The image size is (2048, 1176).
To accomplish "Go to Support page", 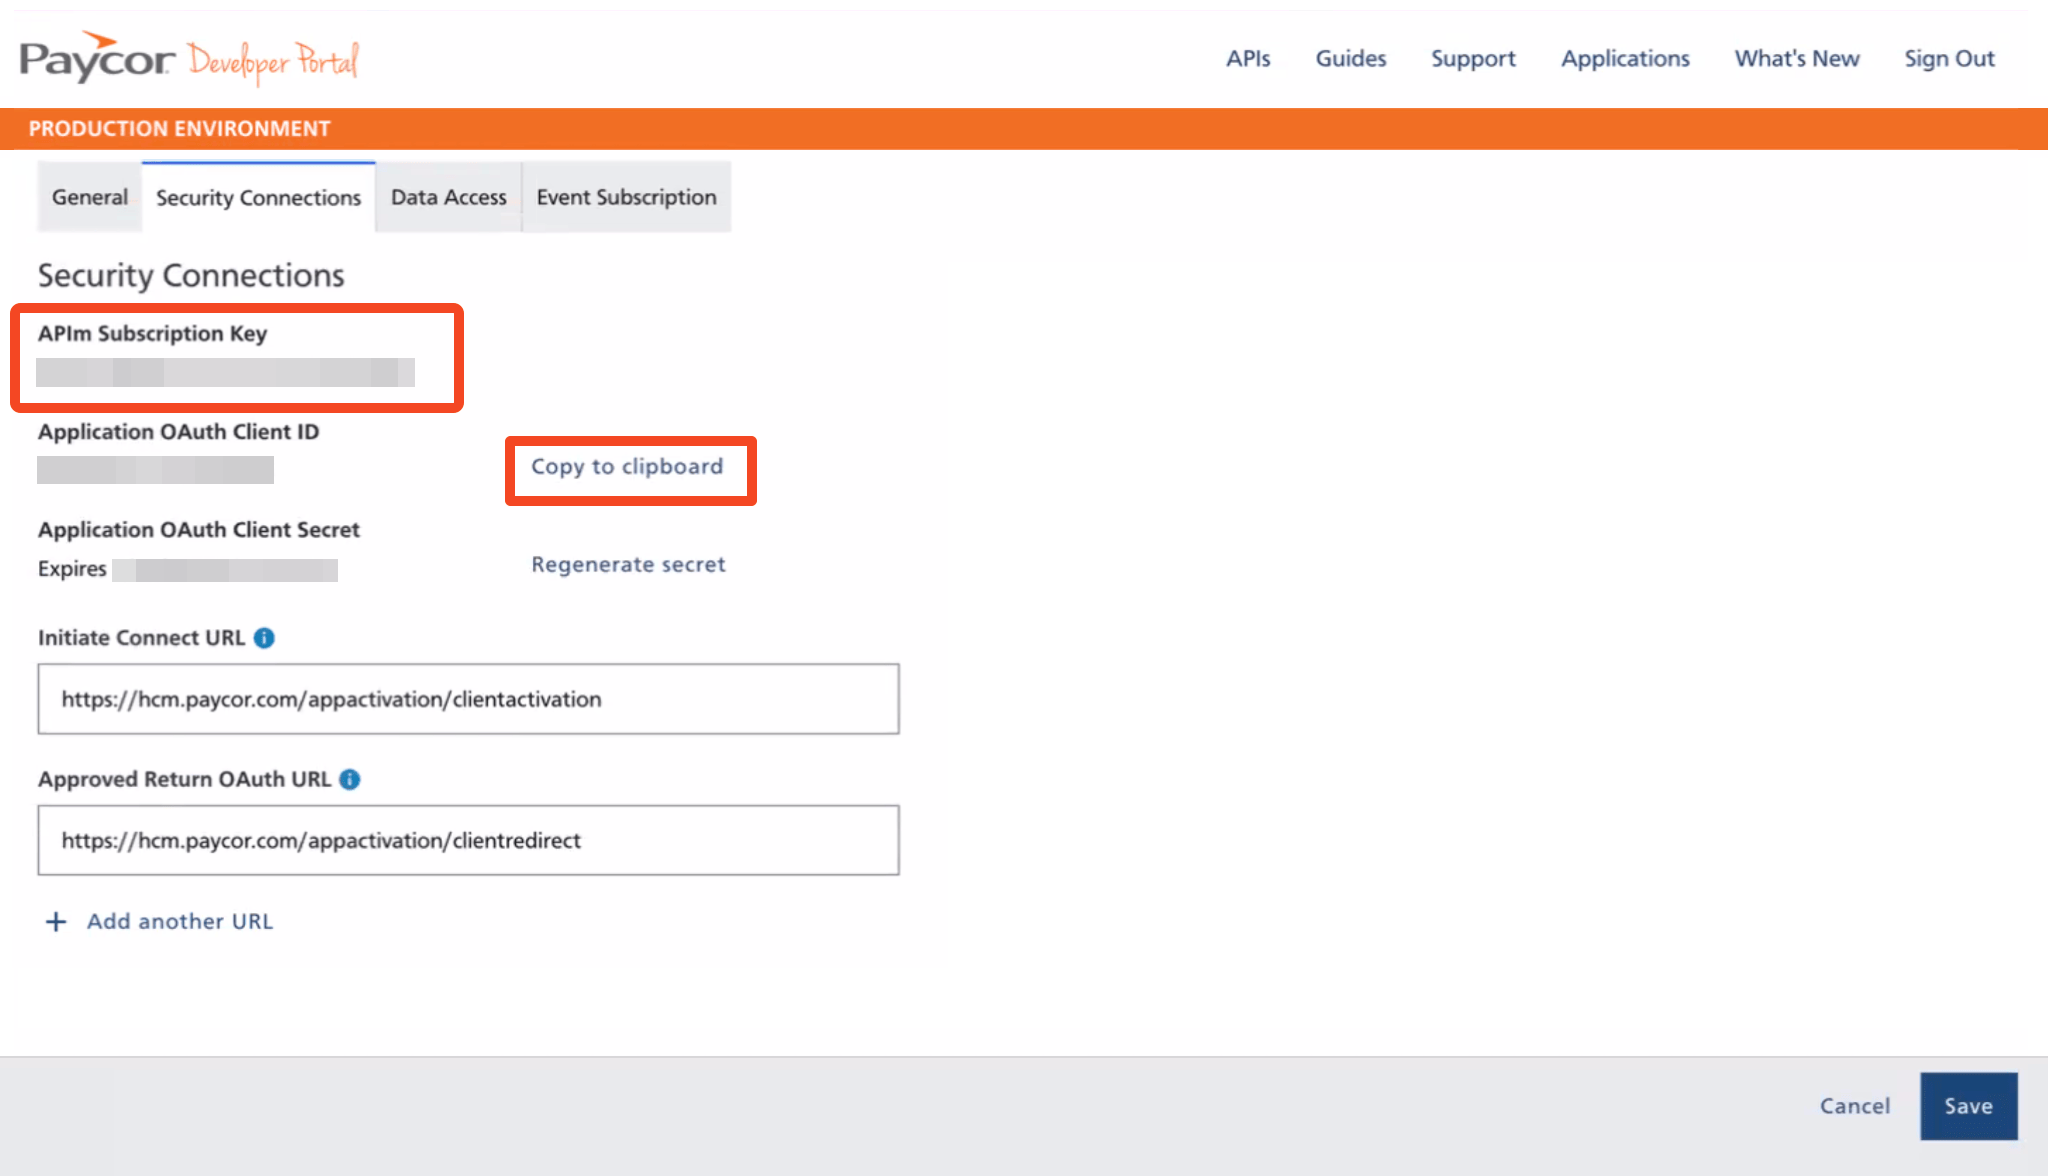I will pyautogui.click(x=1473, y=59).
